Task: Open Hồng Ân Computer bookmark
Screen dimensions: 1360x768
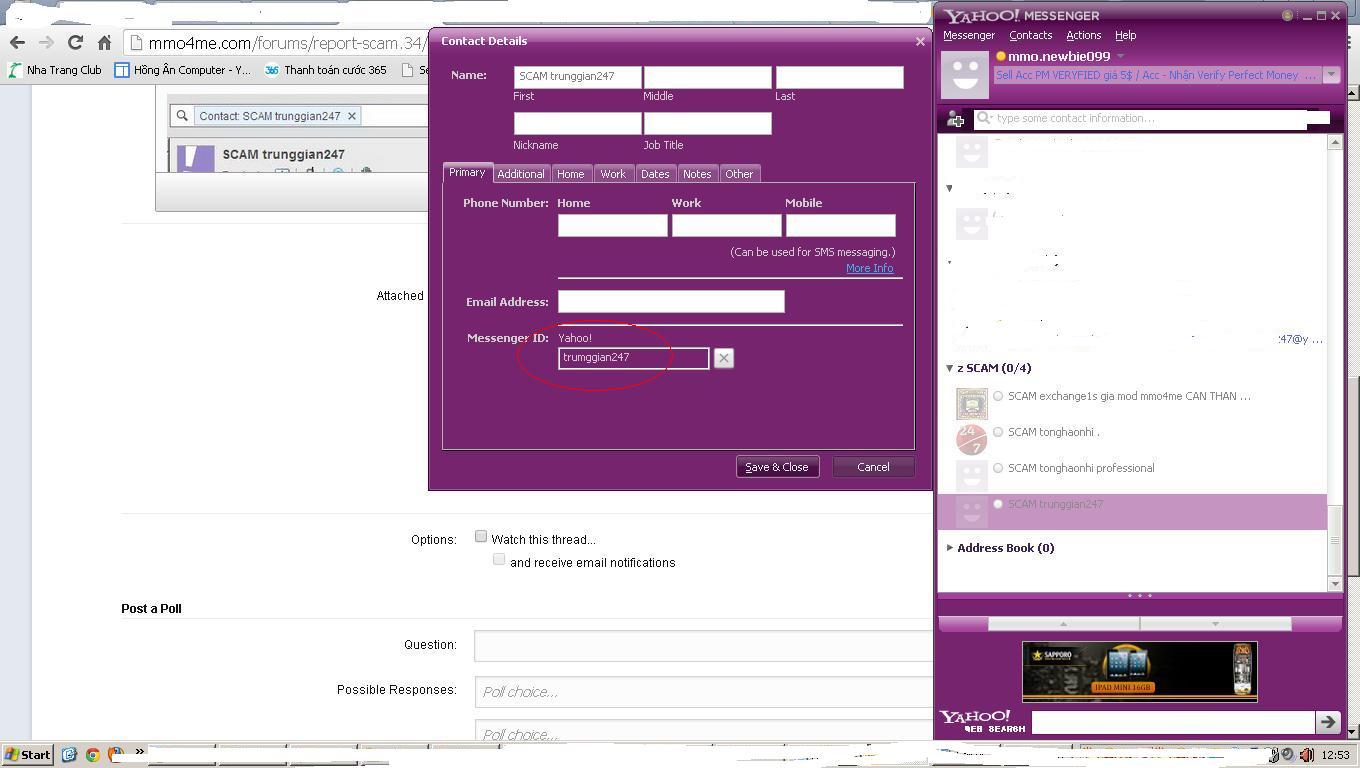Action: click(x=183, y=70)
